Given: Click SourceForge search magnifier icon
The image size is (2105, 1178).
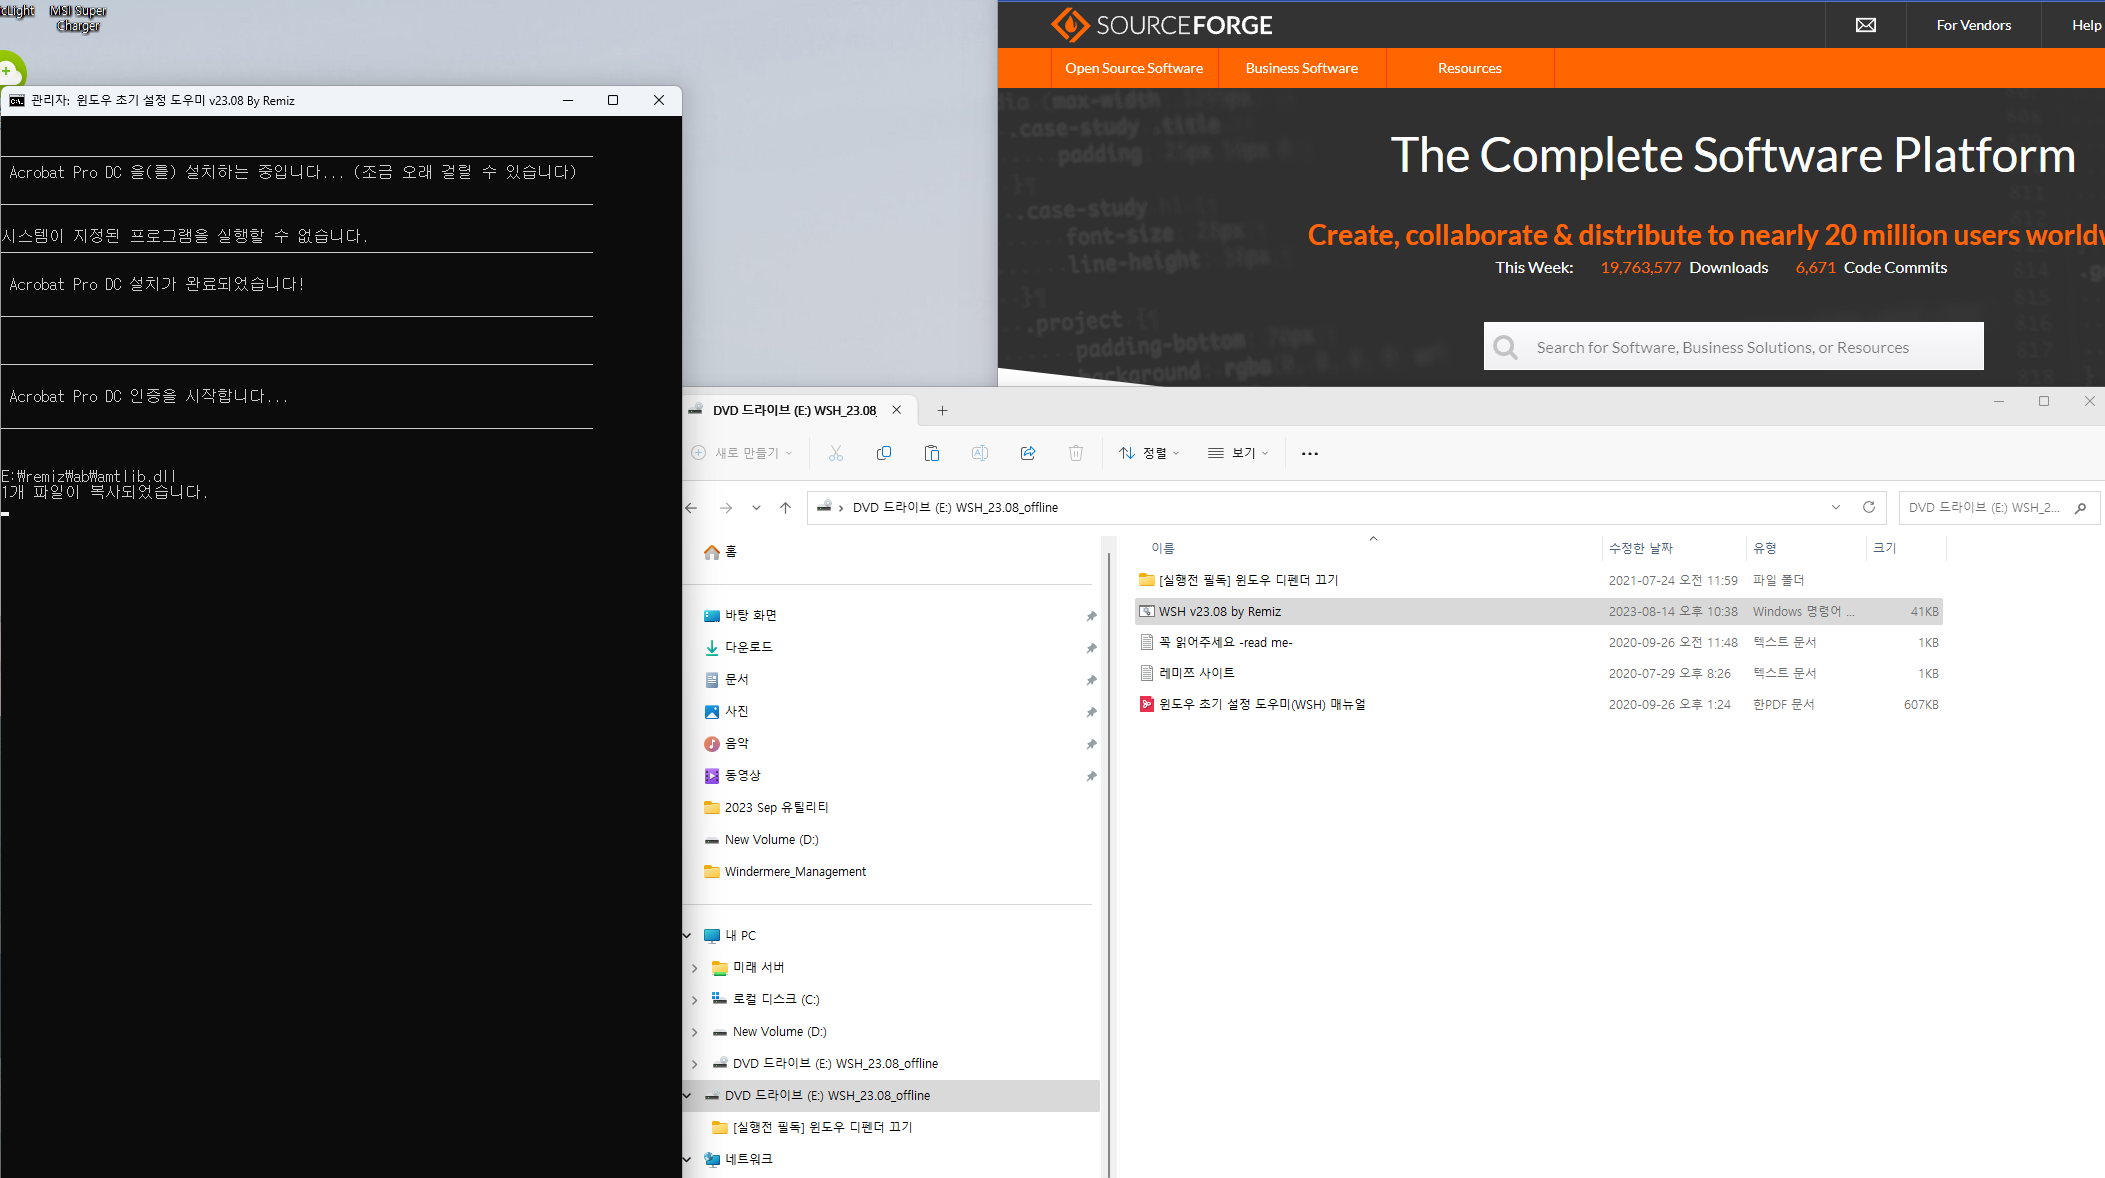Looking at the screenshot, I should (1506, 347).
